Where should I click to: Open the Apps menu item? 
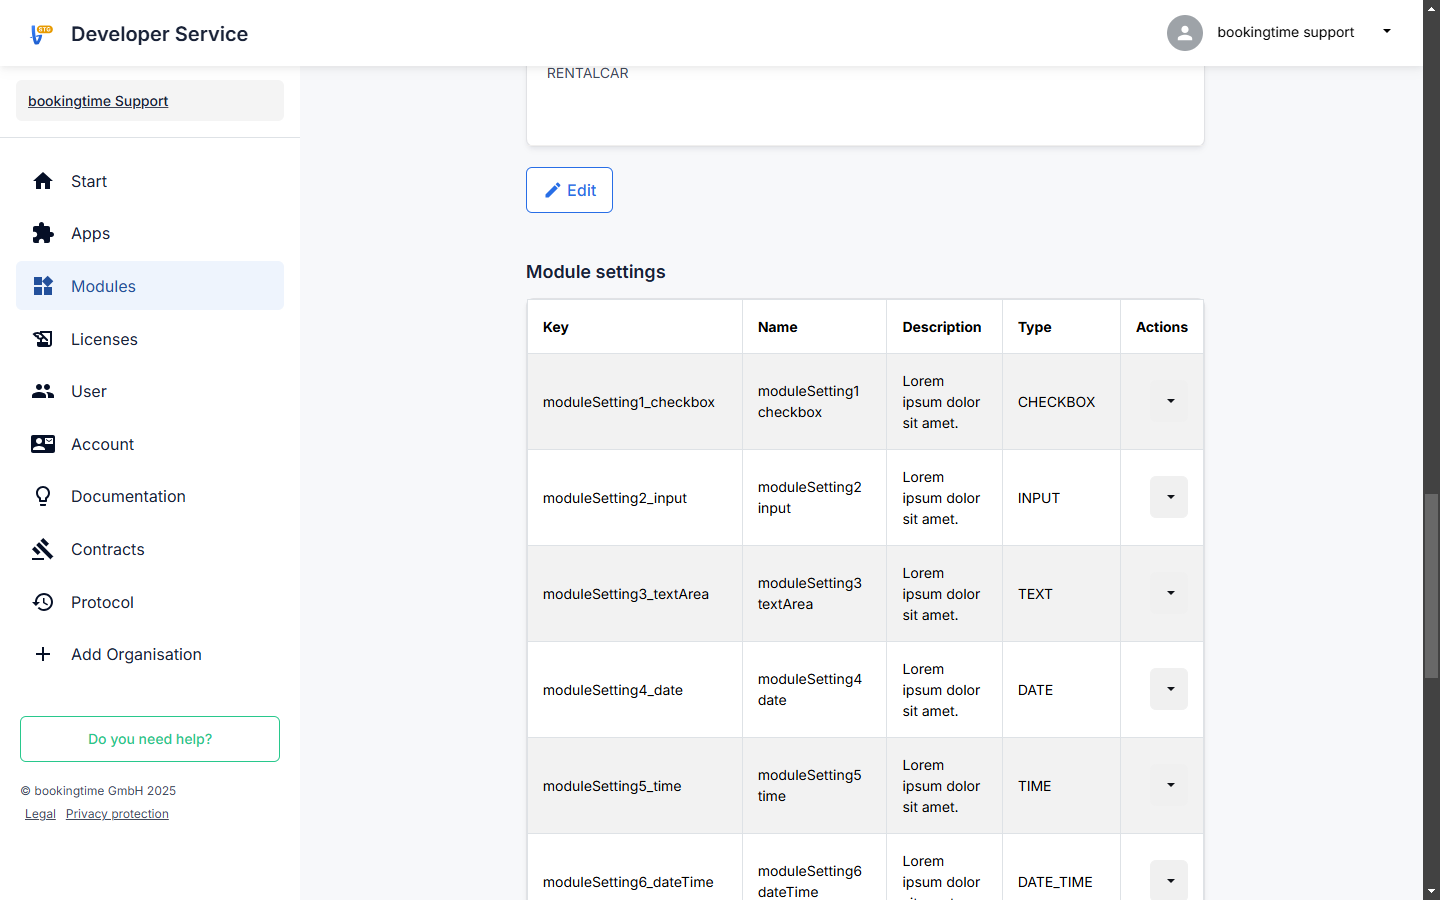[x=150, y=233]
